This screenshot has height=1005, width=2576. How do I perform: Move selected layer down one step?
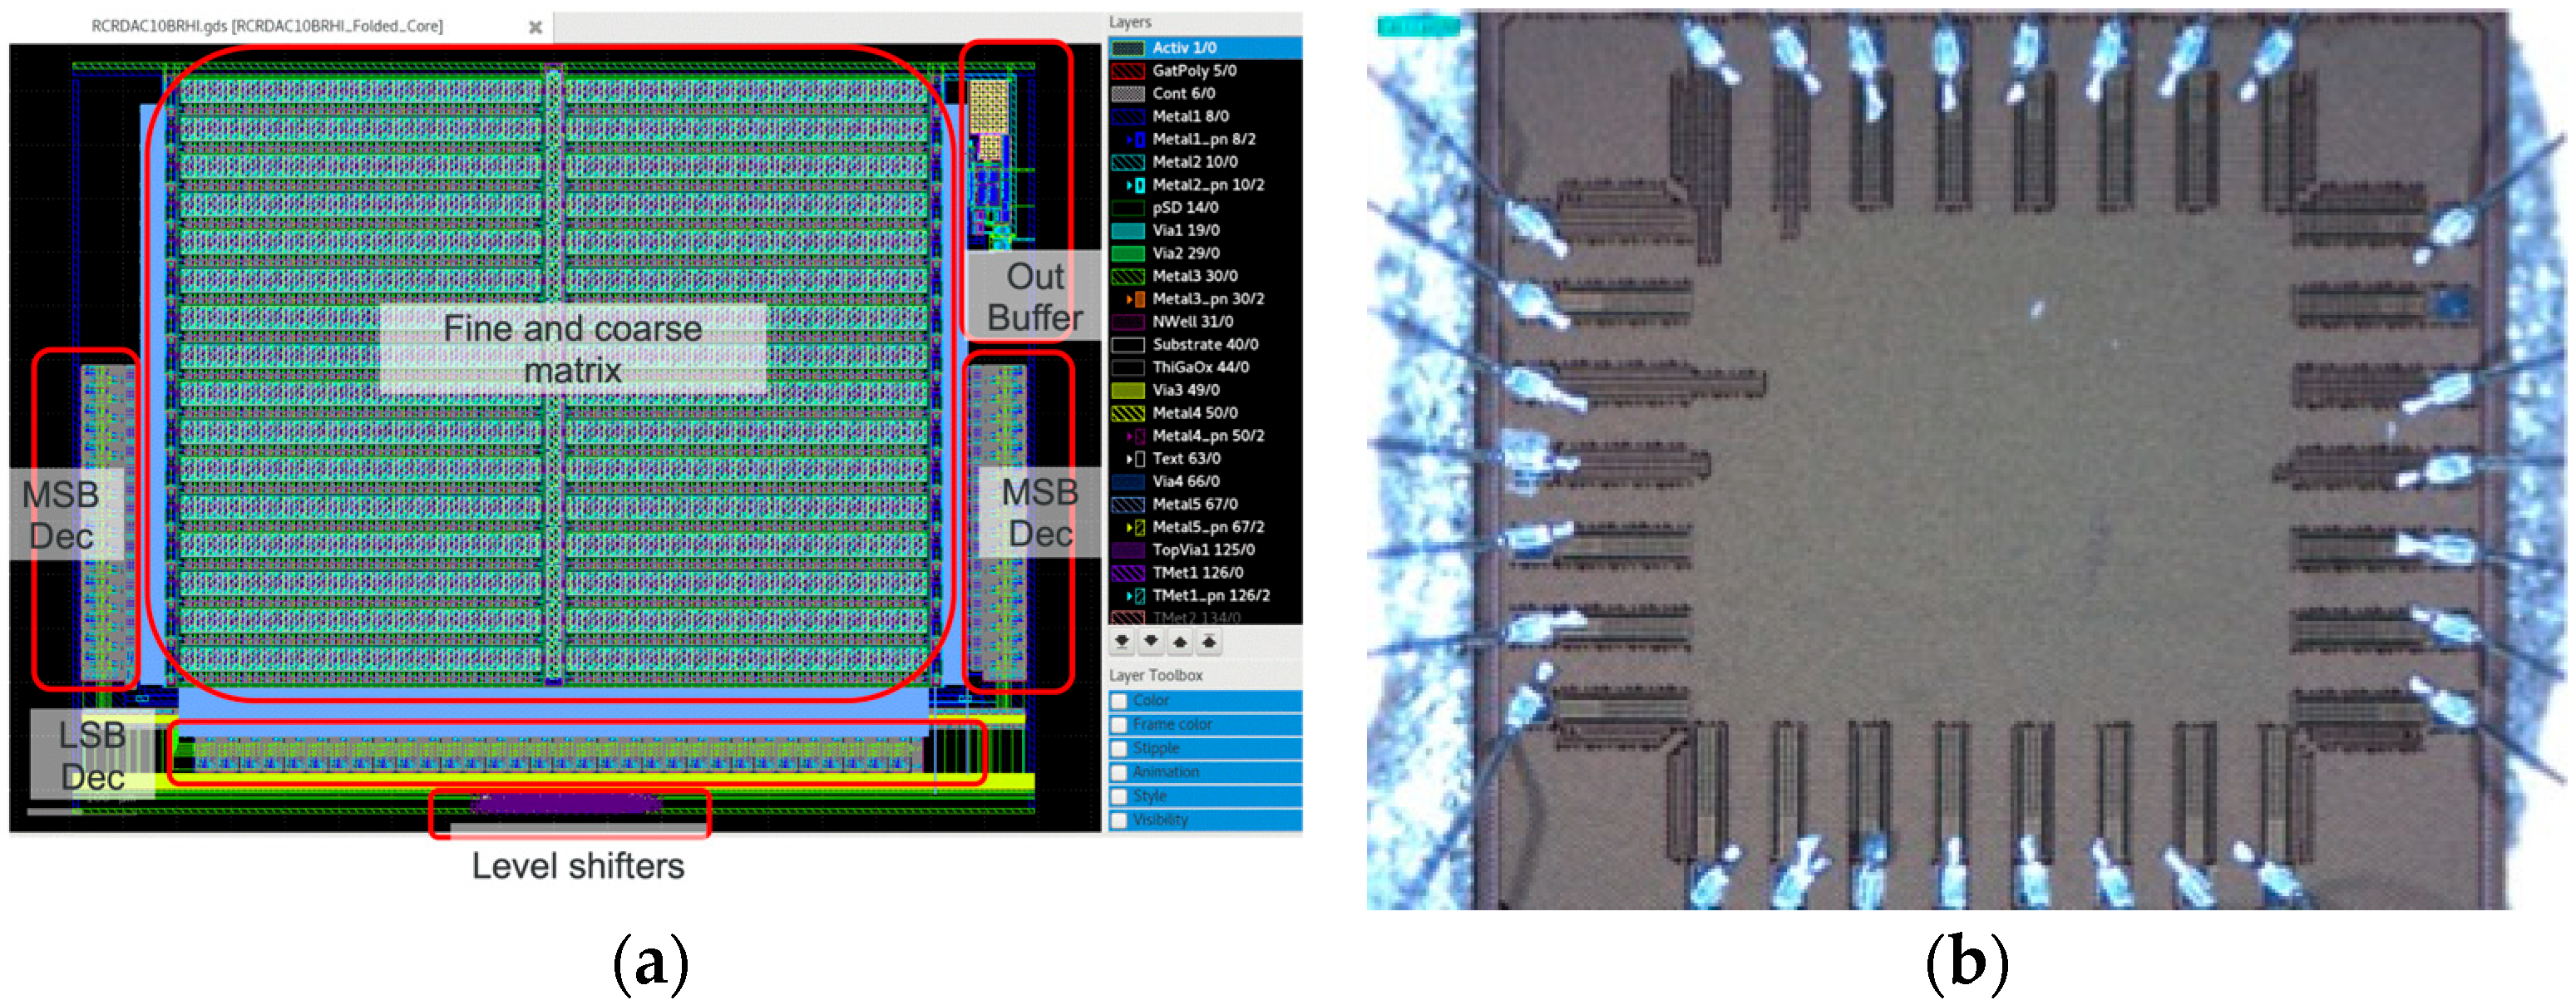pos(1151,641)
